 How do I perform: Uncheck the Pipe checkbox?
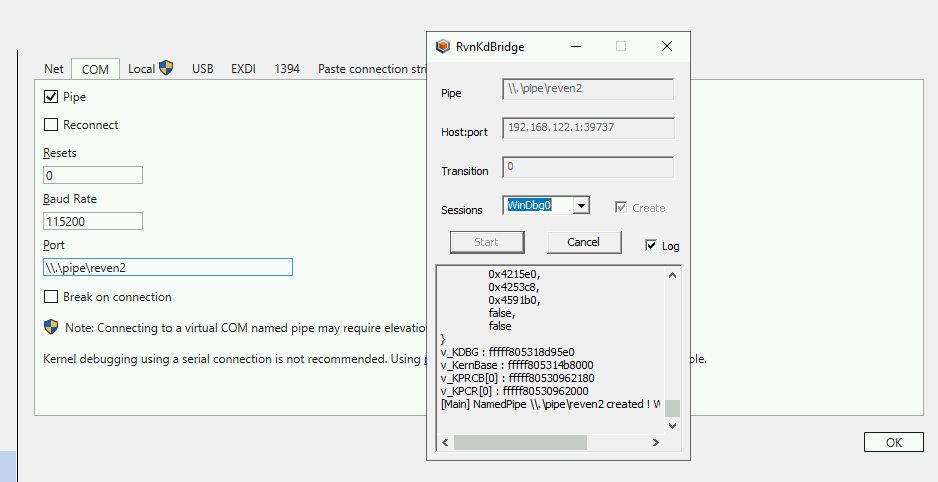tap(51, 96)
